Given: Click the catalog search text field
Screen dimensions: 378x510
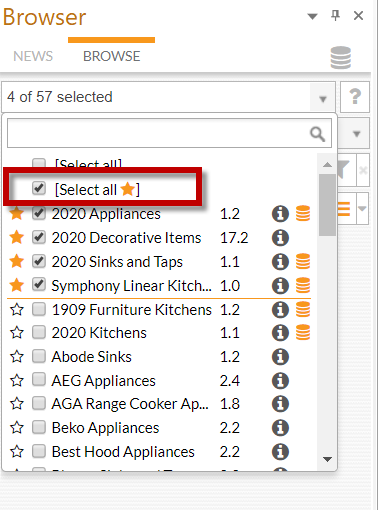Looking at the screenshot, I should pyautogui.click(x=158, y=133).
